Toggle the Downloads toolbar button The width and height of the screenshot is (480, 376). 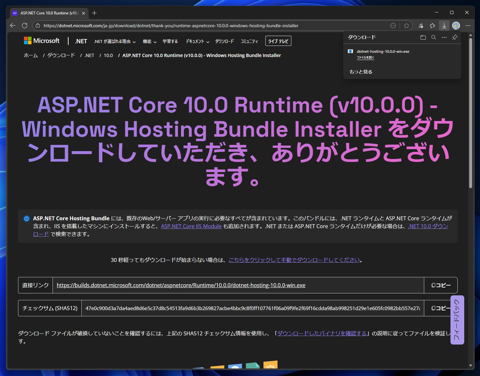pos(444,26)
